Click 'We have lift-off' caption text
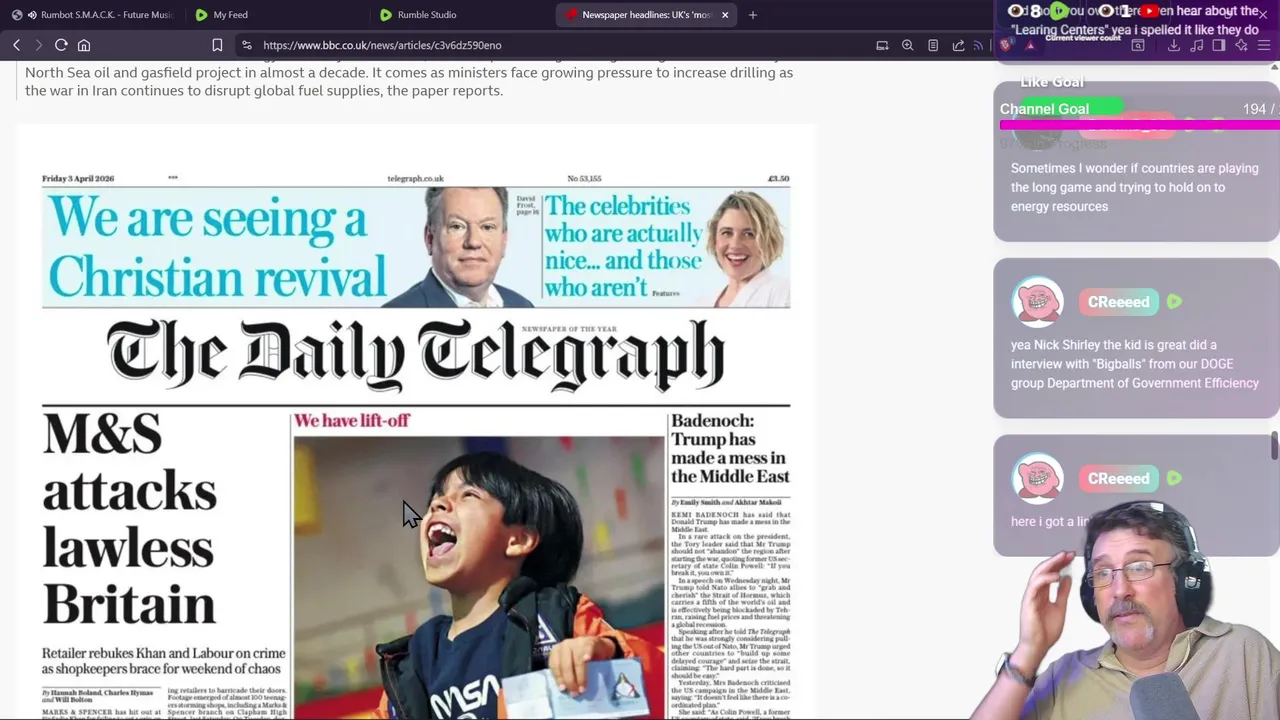The image size is (1280, 720). pyautogui.click(x=351, y=420)
